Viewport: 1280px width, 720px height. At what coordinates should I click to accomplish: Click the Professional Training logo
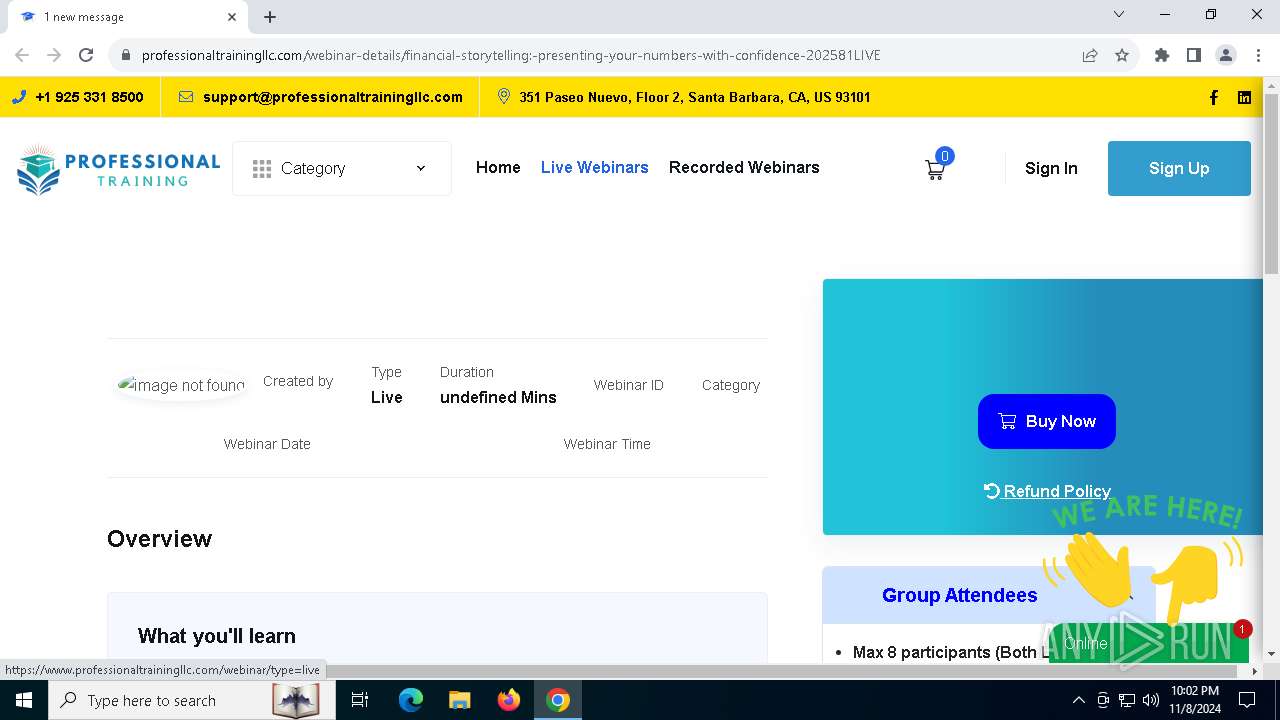coord(118,169)
